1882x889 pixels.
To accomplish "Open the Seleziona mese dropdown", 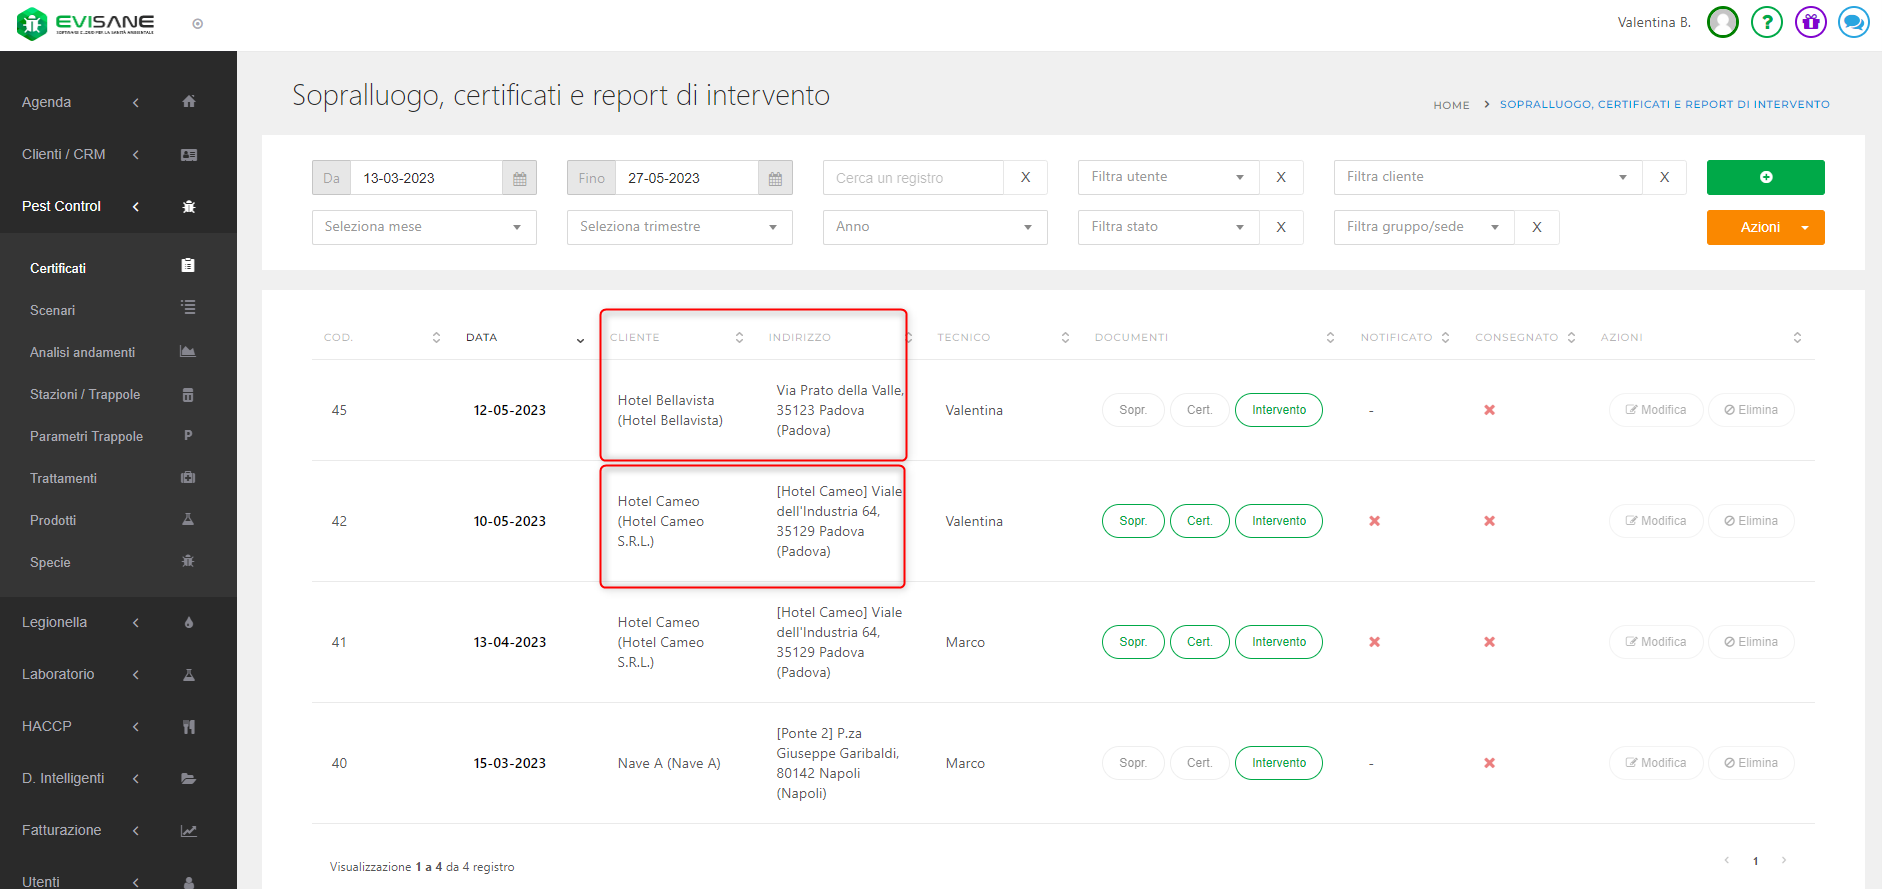I will pos(424,227).
